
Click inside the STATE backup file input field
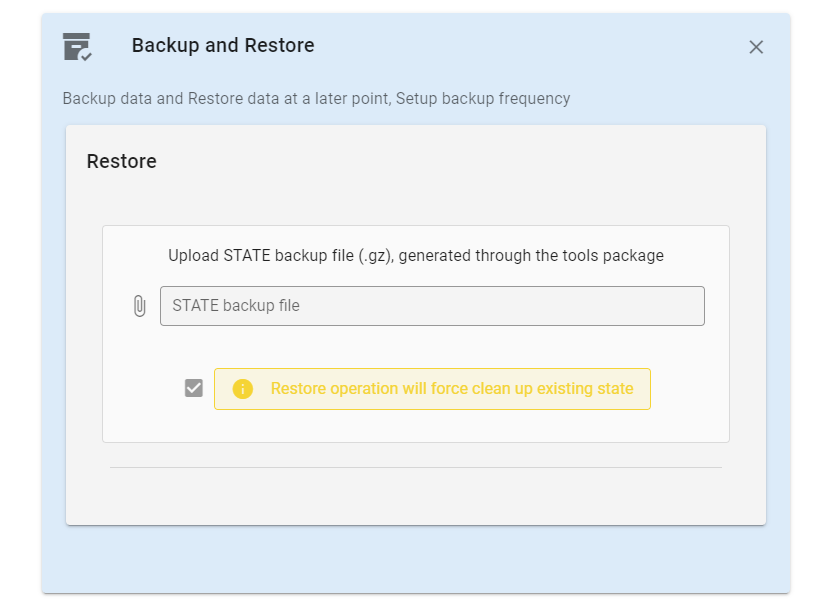(x=432, y=305)
